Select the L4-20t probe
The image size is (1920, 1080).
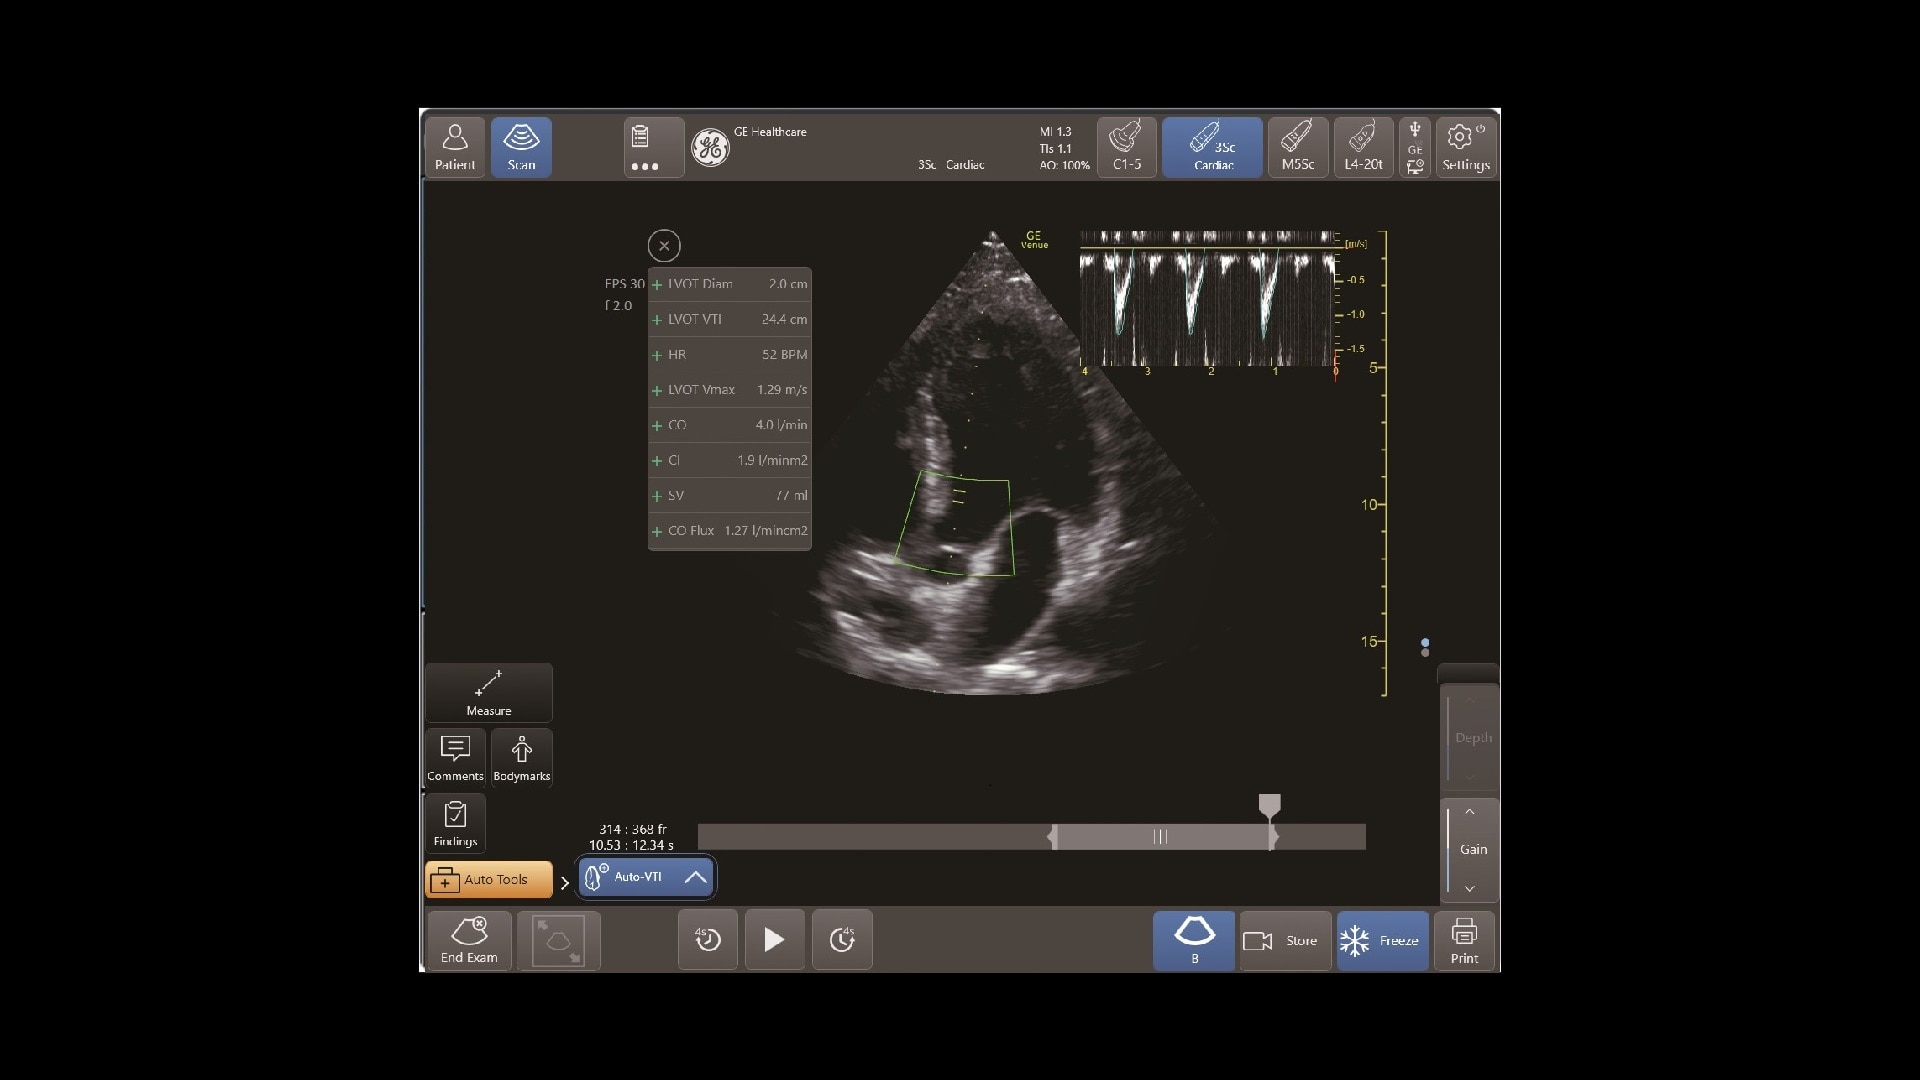1364,148
